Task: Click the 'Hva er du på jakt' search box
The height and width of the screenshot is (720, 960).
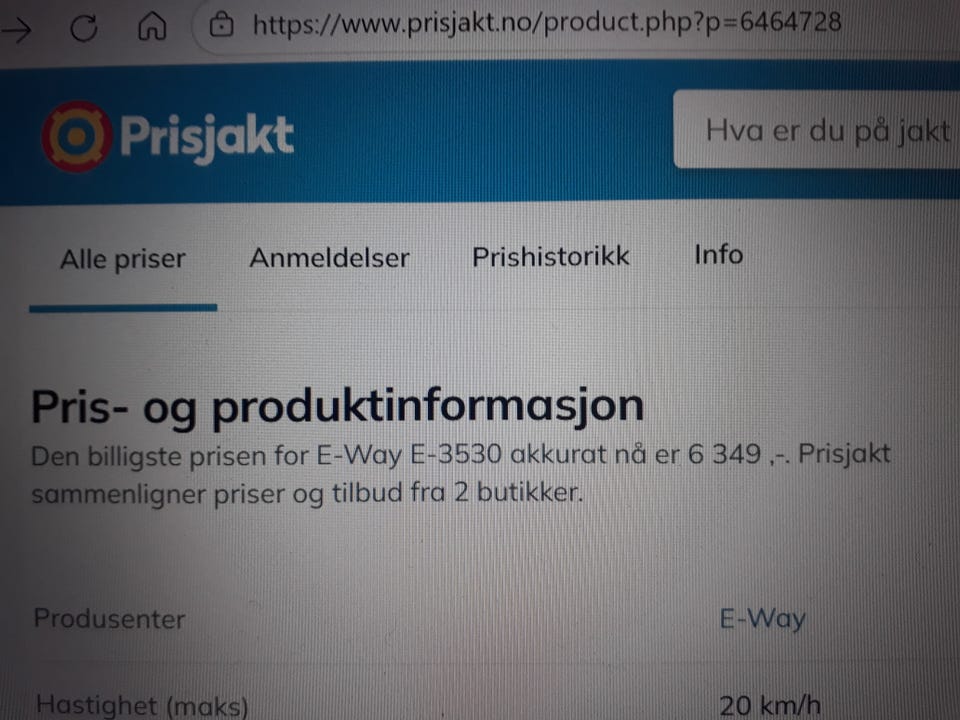Action: coord(817,129)
